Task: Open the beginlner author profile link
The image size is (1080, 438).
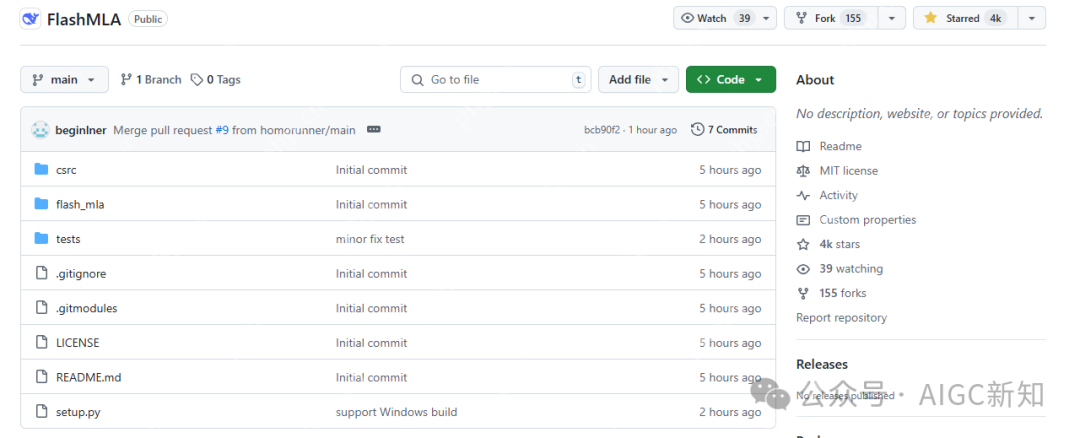Action: pos(81,129)
